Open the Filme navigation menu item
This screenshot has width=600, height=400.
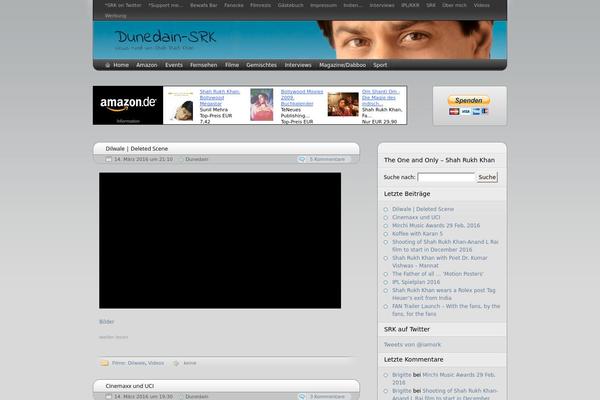(x=232, y=65)
